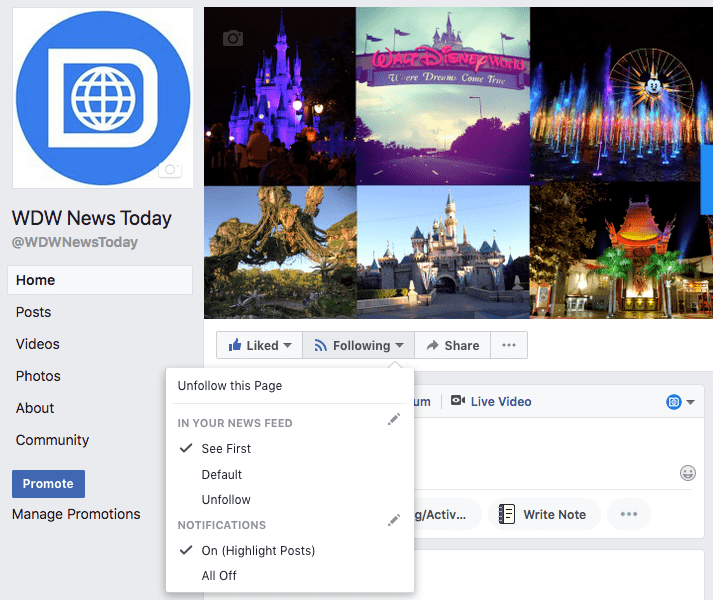Open the purple Cinderella Castle night photo
This screenshot has height=600, width=713.
(x=280, y=96)
